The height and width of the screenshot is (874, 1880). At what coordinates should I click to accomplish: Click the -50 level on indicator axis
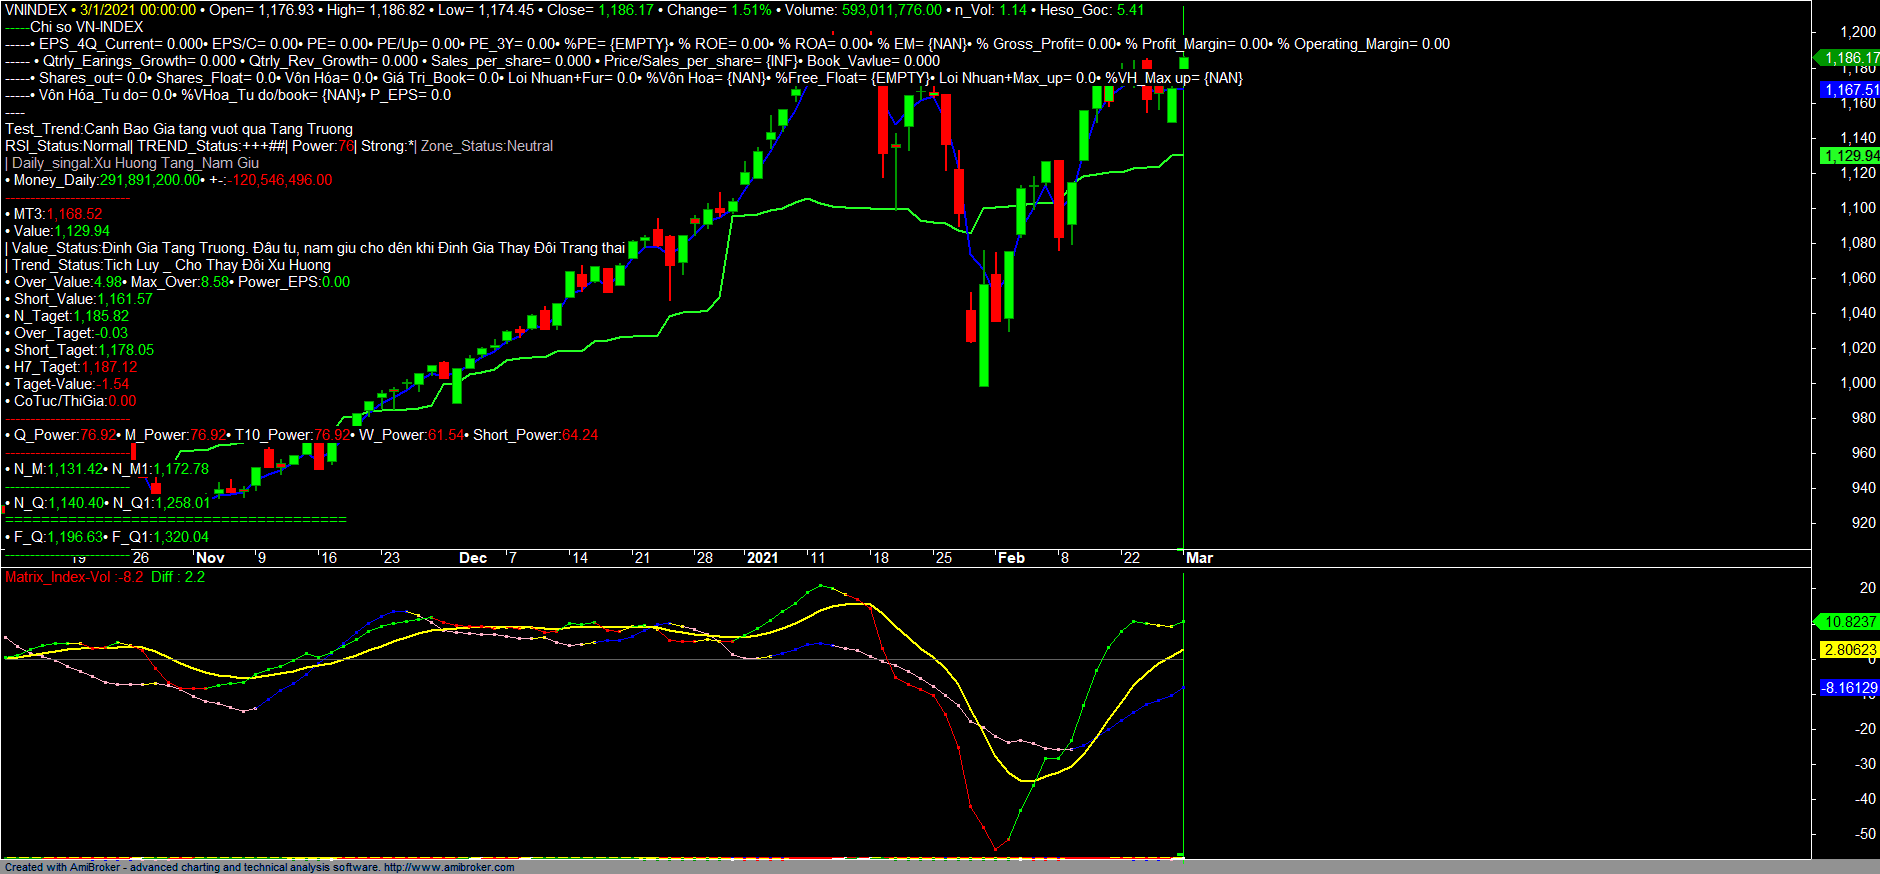coord(1864,834)
